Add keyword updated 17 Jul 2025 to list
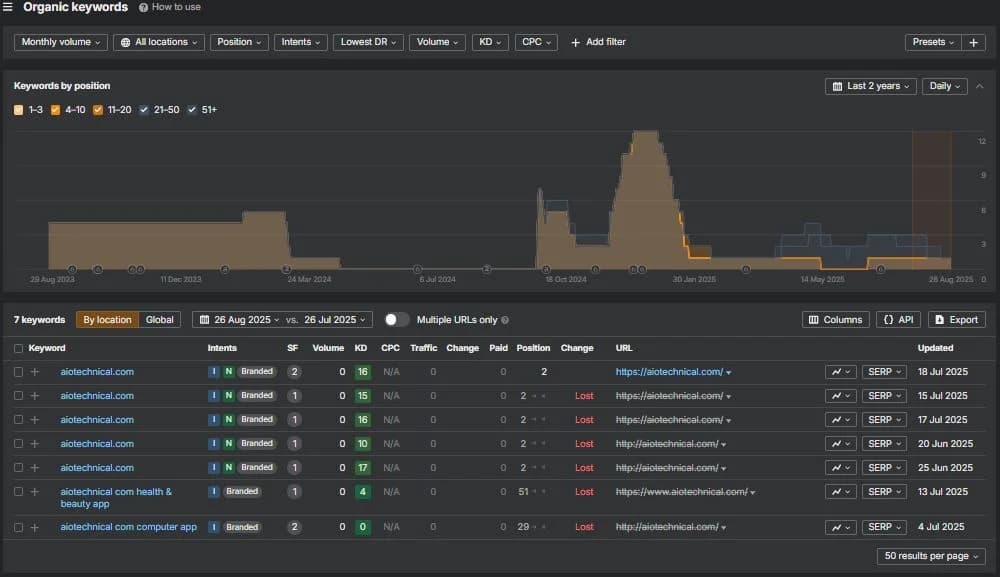Screen dimensions: 1000x577 (x=34, y=420)
